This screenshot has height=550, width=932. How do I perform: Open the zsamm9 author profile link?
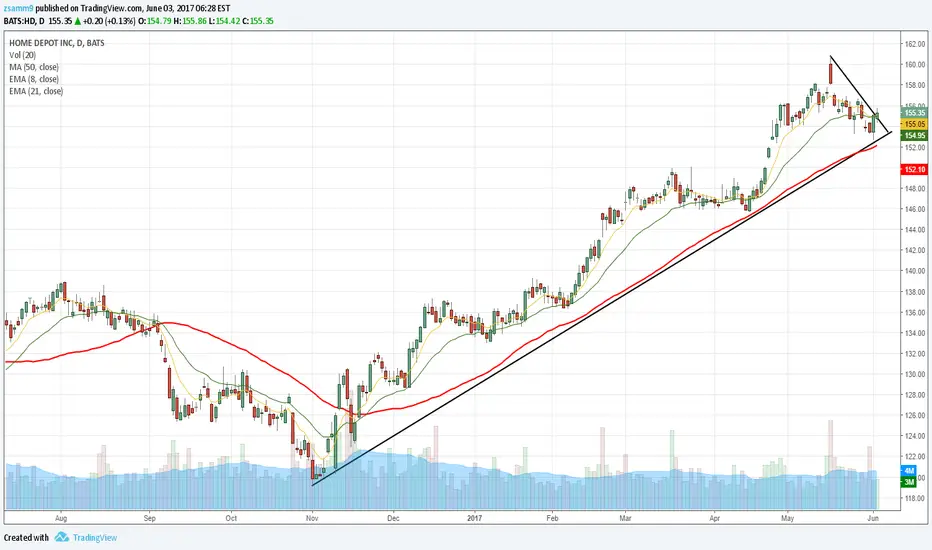(x=18, y=8)
